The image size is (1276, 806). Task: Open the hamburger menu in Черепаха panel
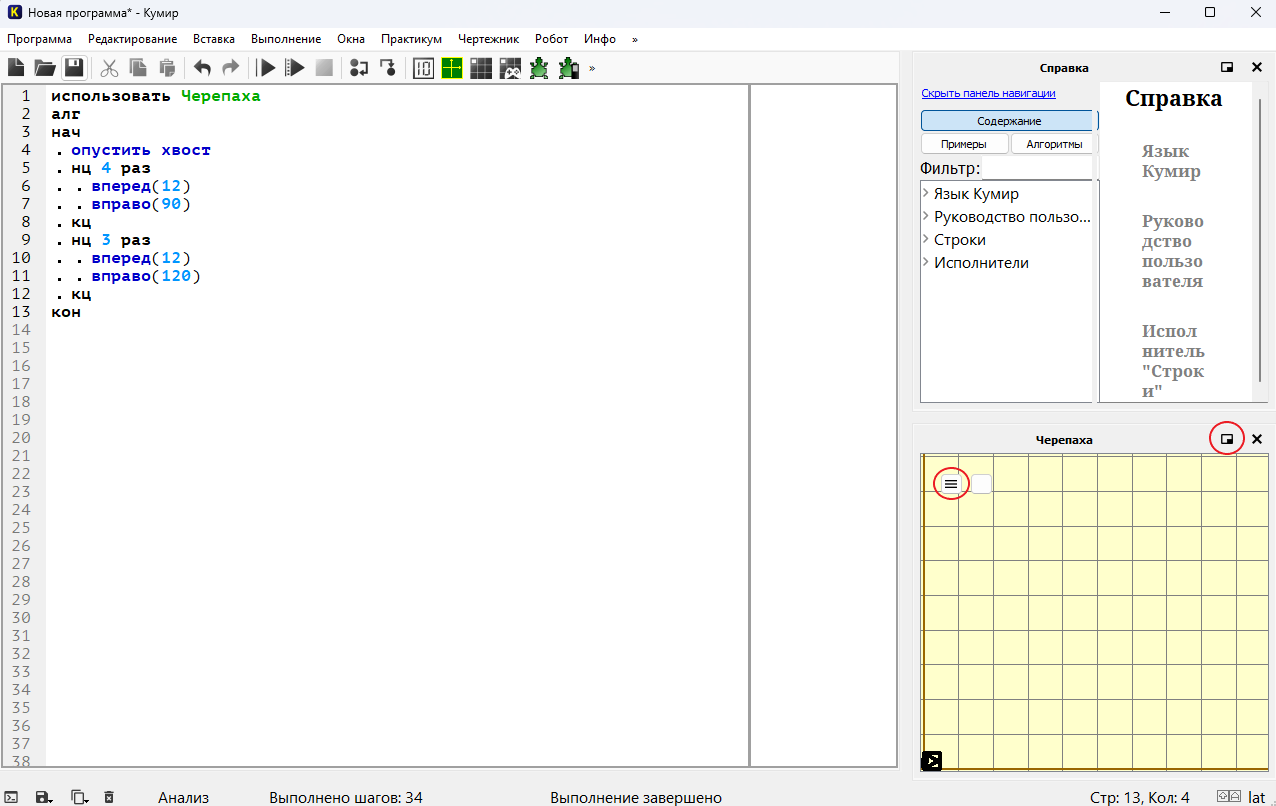coord(951,484)
